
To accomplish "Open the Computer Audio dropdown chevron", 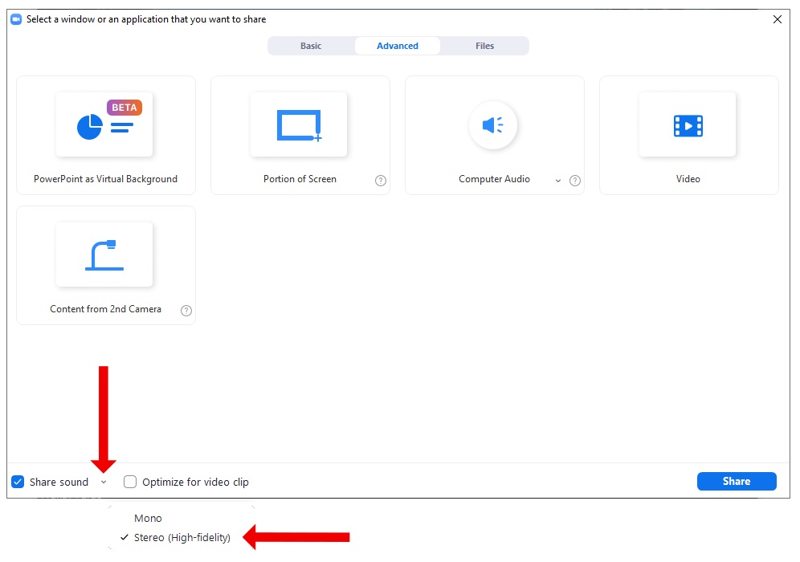I will 558,181.
